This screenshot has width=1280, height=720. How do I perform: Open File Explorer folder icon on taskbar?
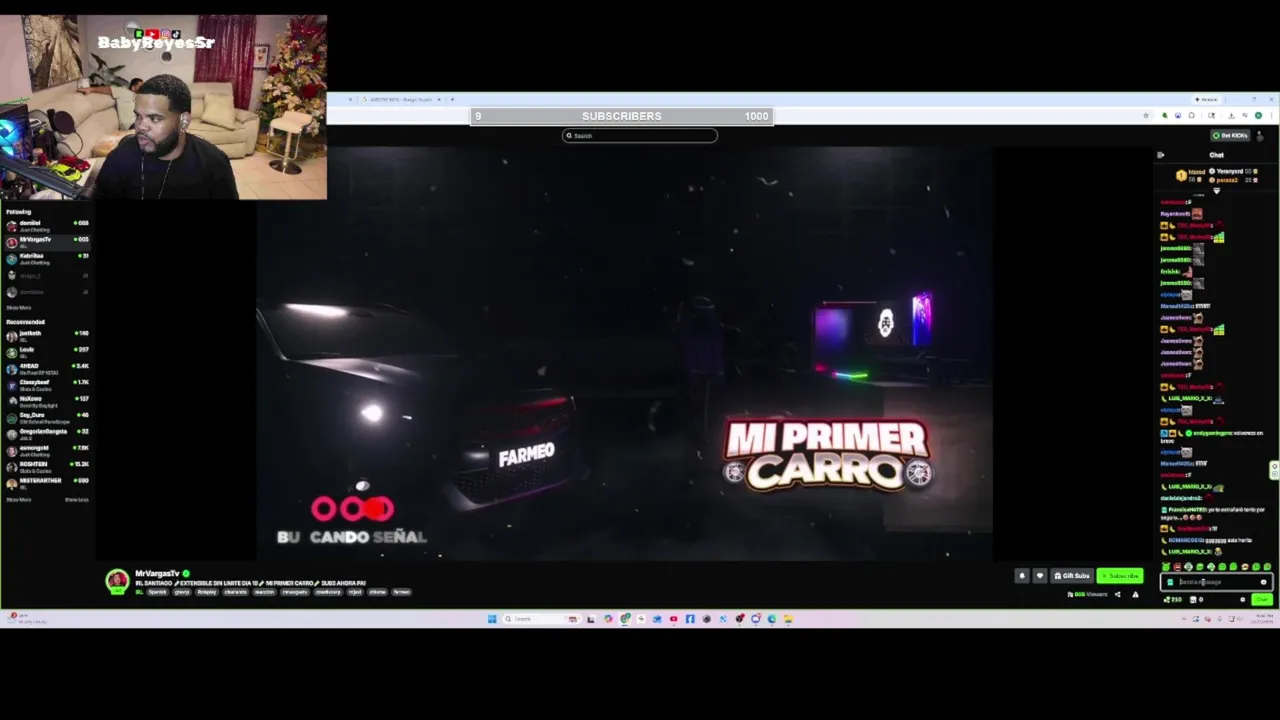click(x=789, y=619)
